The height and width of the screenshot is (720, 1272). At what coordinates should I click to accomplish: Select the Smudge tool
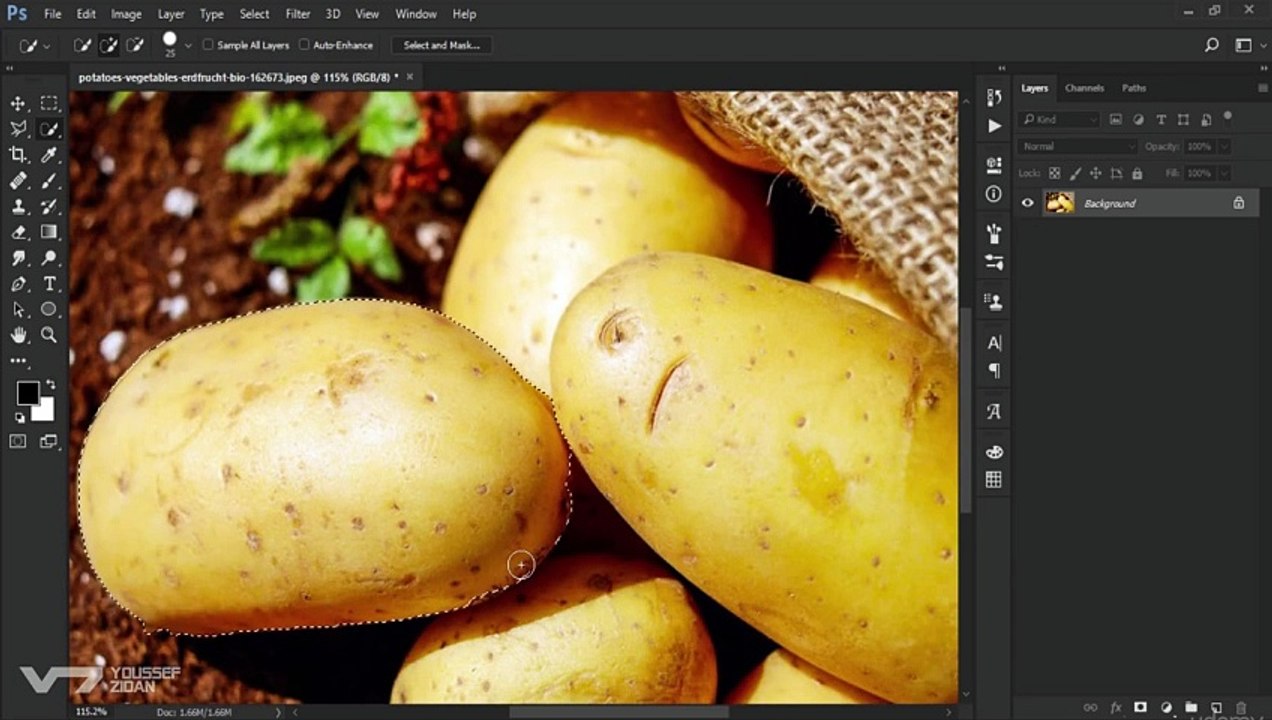pyautogui.click(x=18, y=258)
